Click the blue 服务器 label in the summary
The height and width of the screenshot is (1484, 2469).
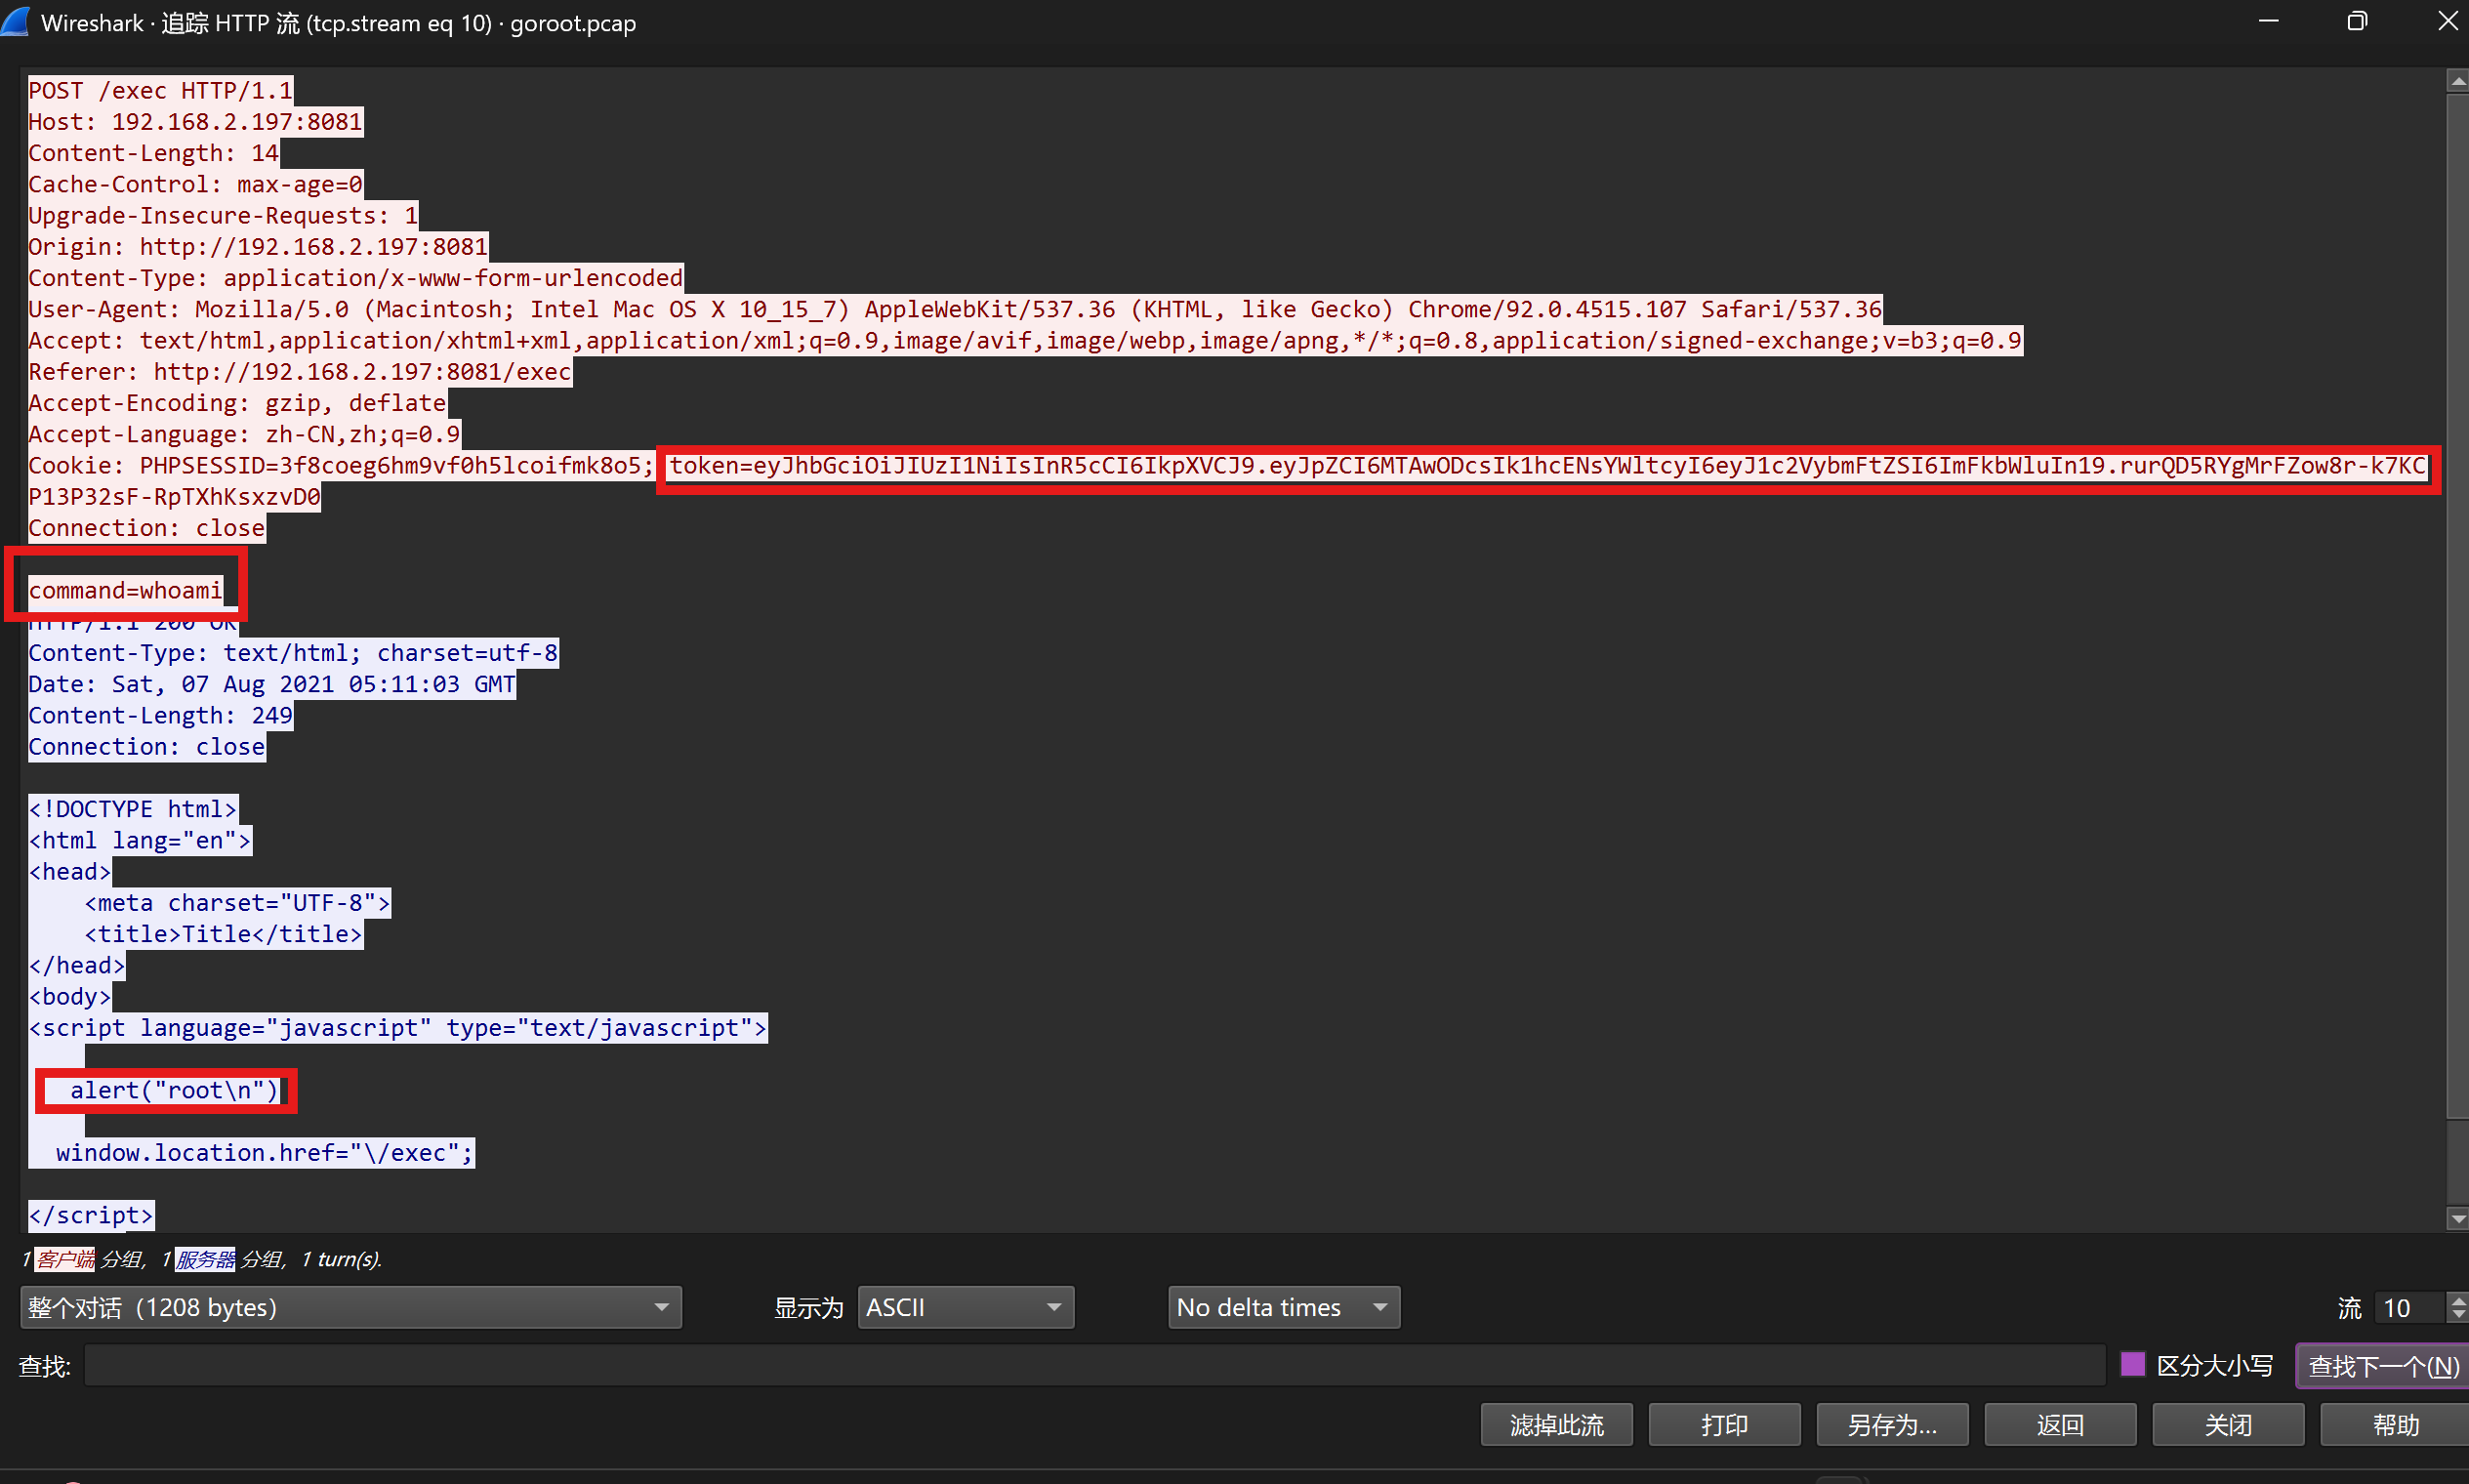pyautogui.click(x=205, y=1259)
